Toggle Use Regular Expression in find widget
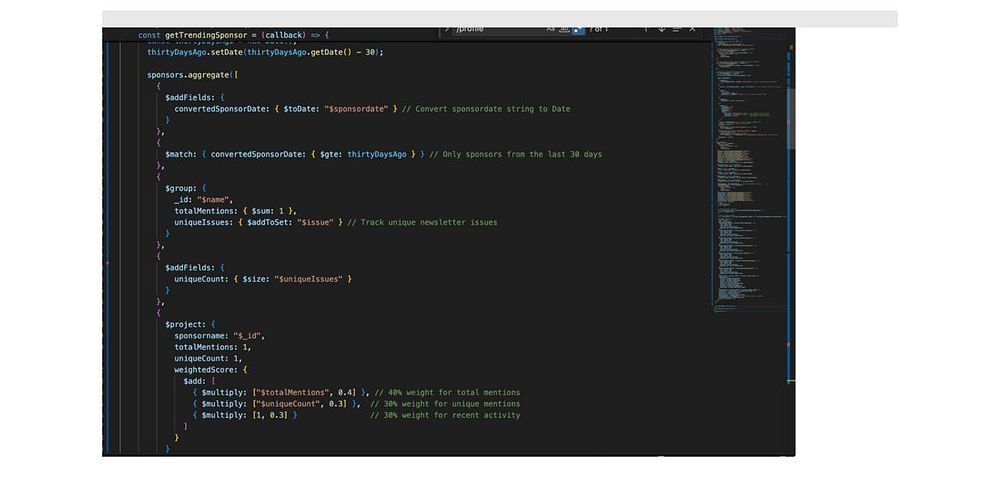1000x477 pixels. coord(578,29)
